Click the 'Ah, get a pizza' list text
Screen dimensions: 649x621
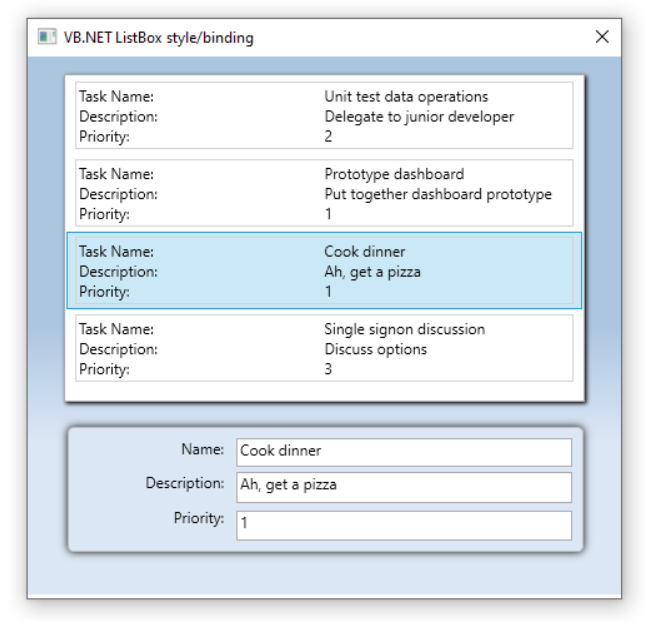tap(372, 272)
